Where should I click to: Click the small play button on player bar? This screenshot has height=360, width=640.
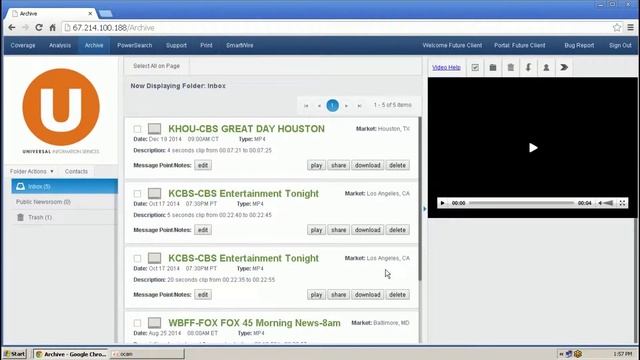click(442, 203)
